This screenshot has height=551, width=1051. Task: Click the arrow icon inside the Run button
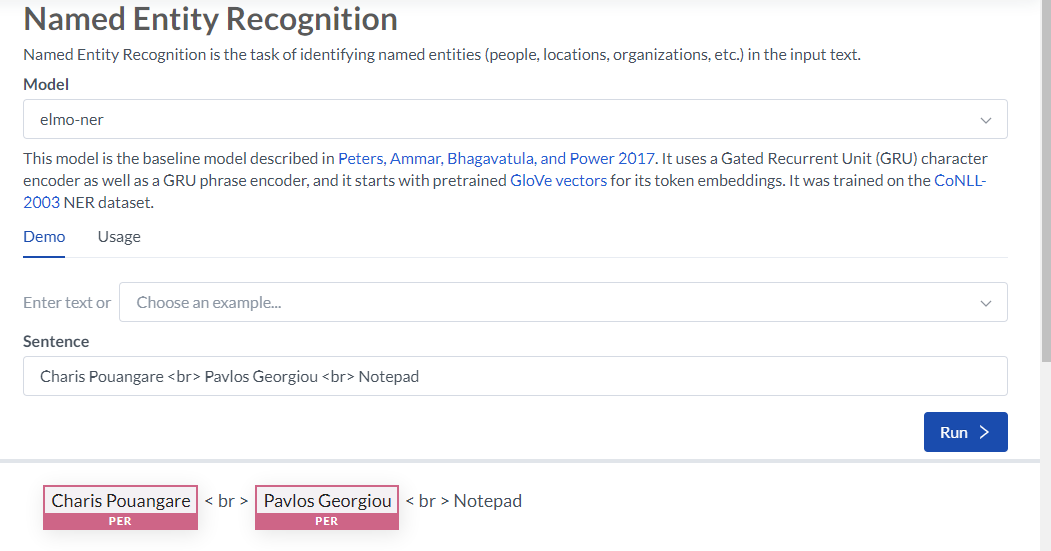tap(985, 432)
